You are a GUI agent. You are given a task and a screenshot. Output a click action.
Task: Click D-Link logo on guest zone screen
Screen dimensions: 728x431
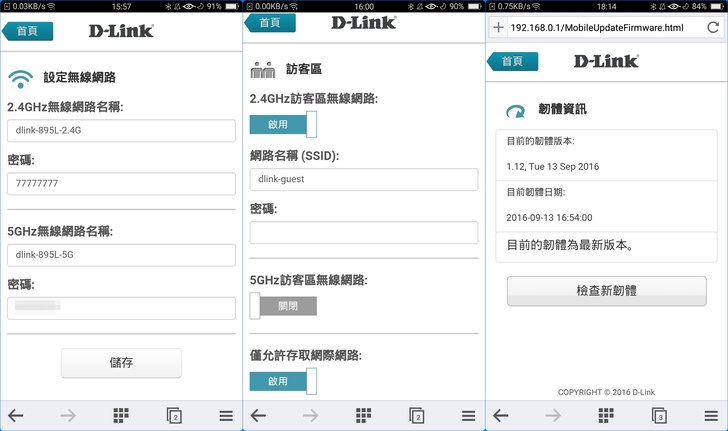pyautogui.click(x=364, y=23)
